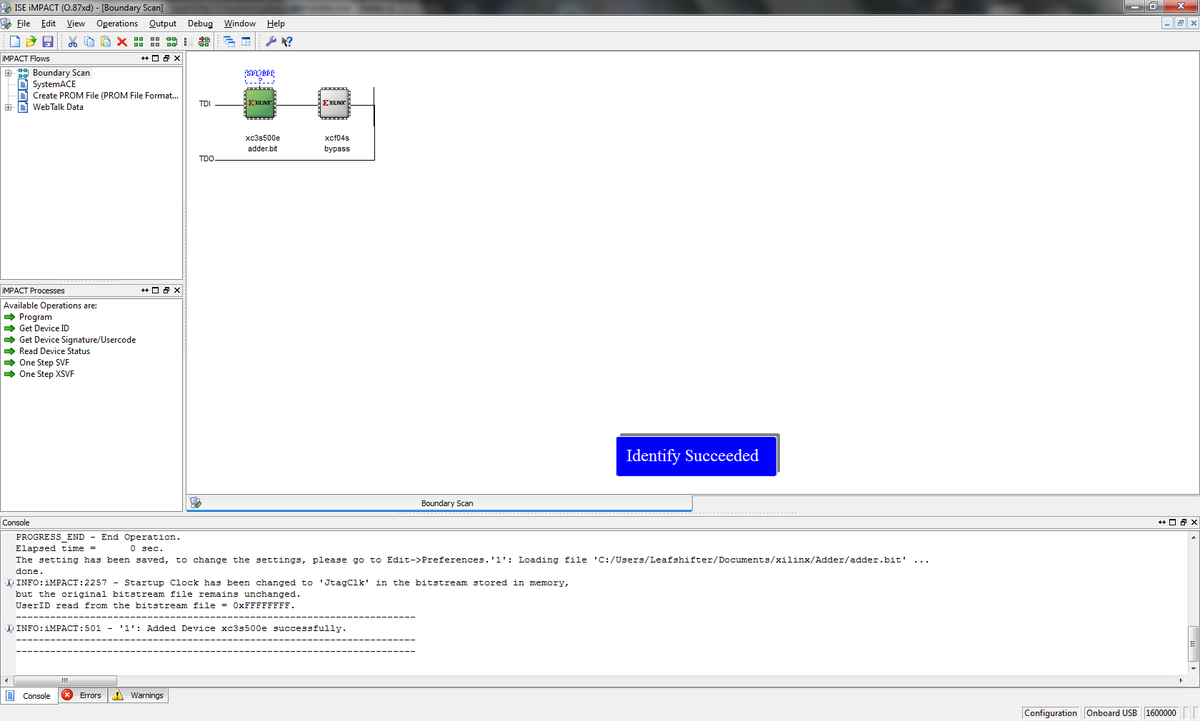This screenshot has width=1200, height=721.
Task: Click the Save floppy disk icon
Action: pyautogui.click(x=47, y=41)
